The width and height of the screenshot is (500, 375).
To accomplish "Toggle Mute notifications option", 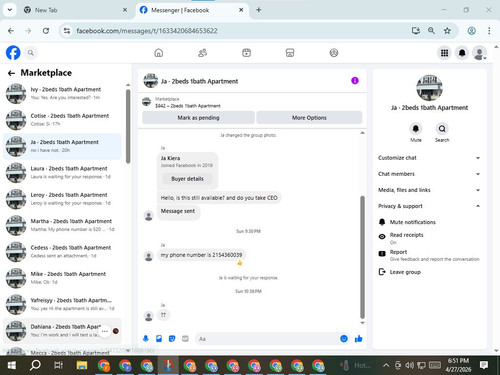I will (x=430, y=222).
